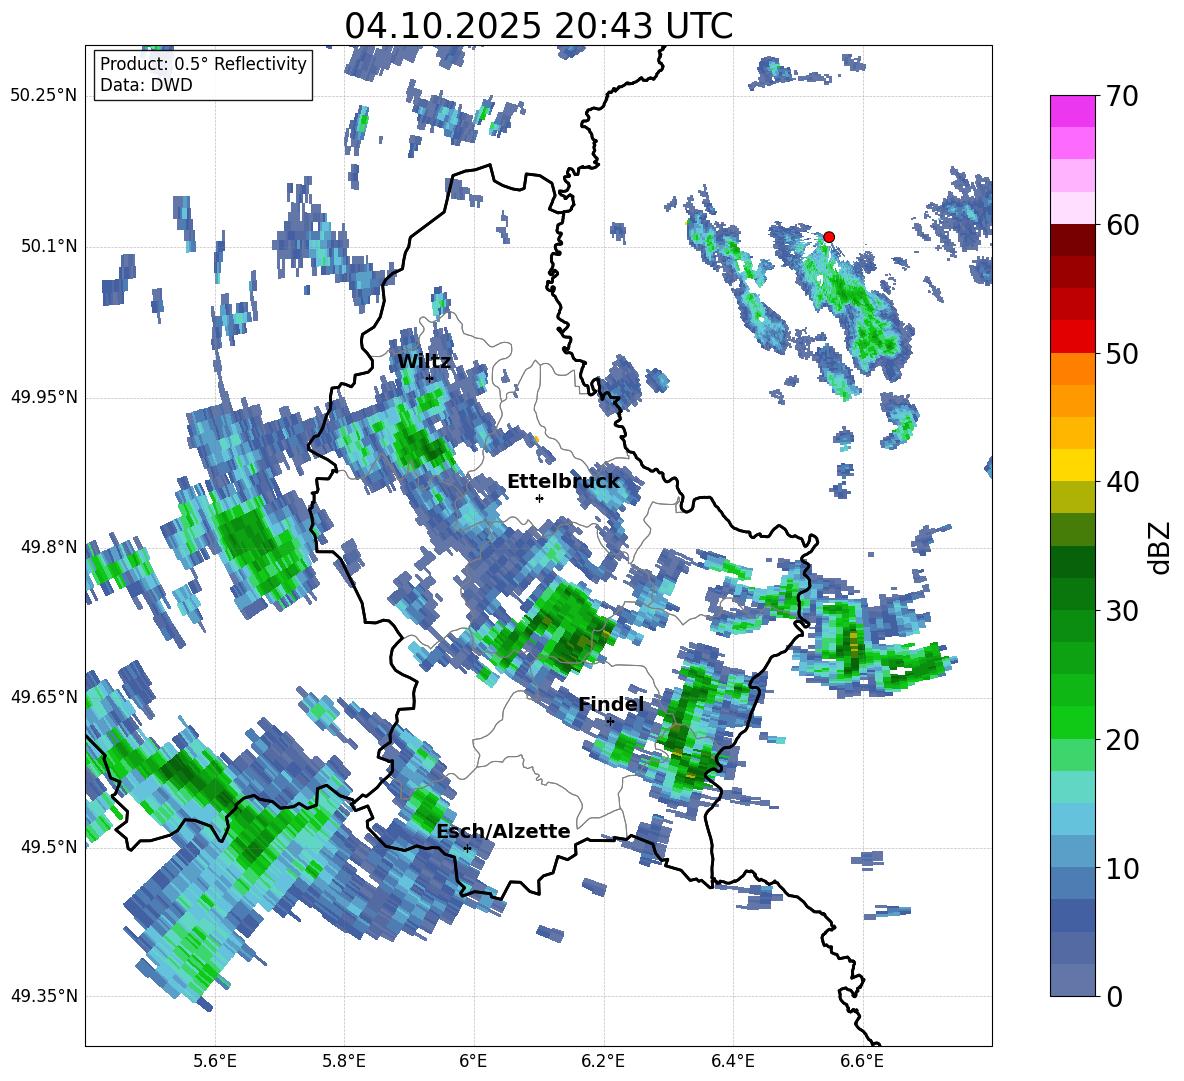Click the Ettelbruck location cross marker
The width and height of the screenshot is (1184, 1081).
pos(538,498)
